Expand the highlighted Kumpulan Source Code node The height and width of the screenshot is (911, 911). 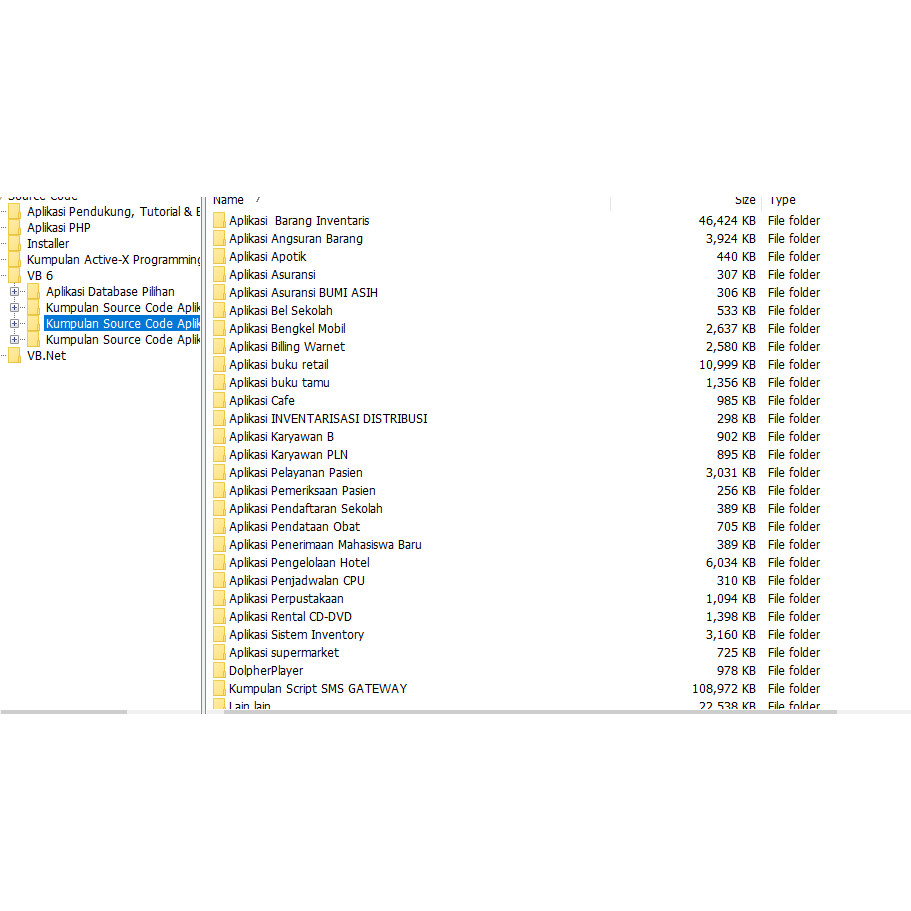coord(15,324)
